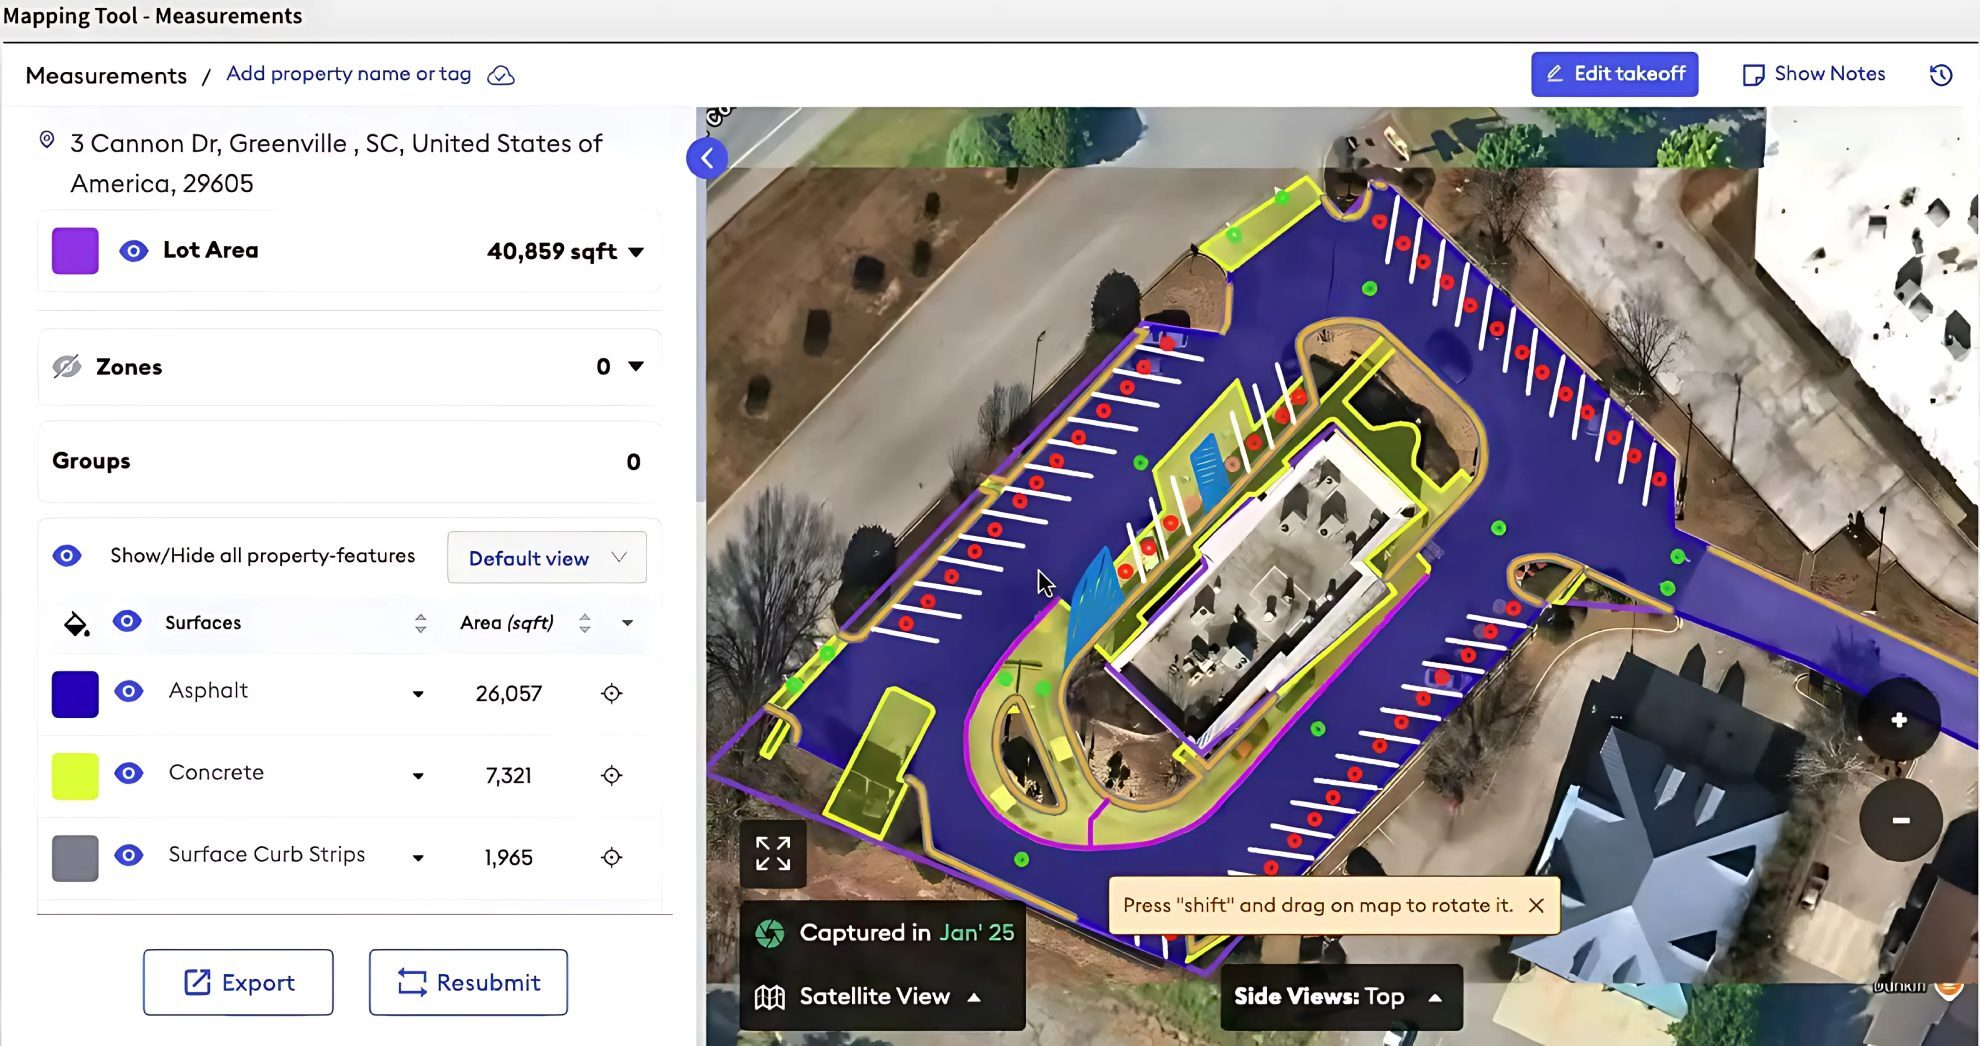
Task: Click the history clock icon
Action: [x=1940, y=75]
